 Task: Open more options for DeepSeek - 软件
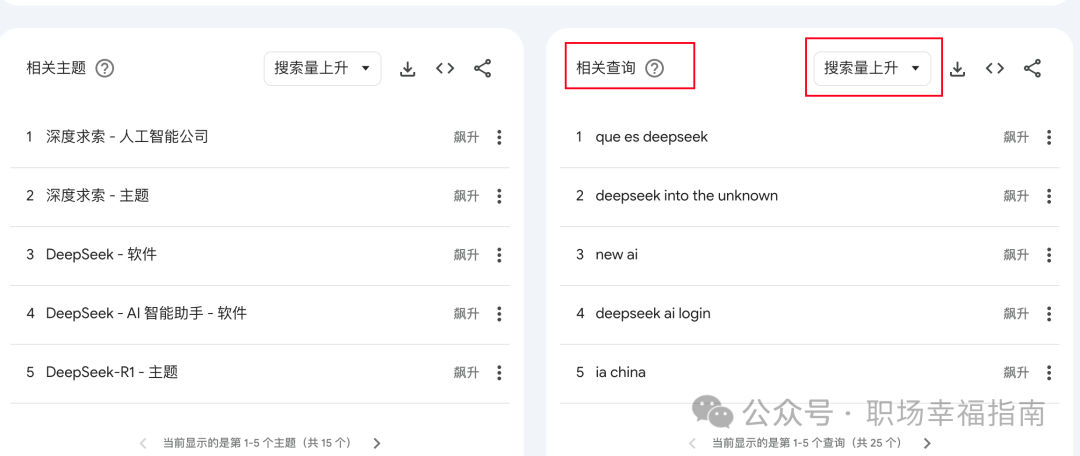coord(499,255)
